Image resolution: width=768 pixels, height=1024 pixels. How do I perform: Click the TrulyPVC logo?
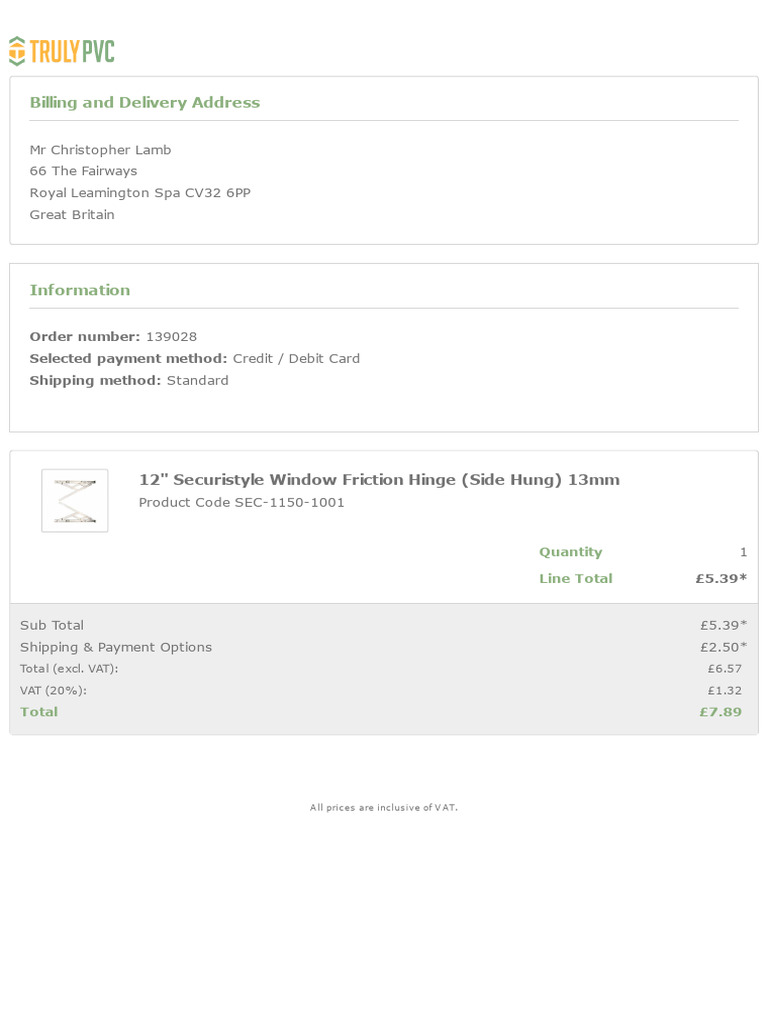[x=62, y=51]
